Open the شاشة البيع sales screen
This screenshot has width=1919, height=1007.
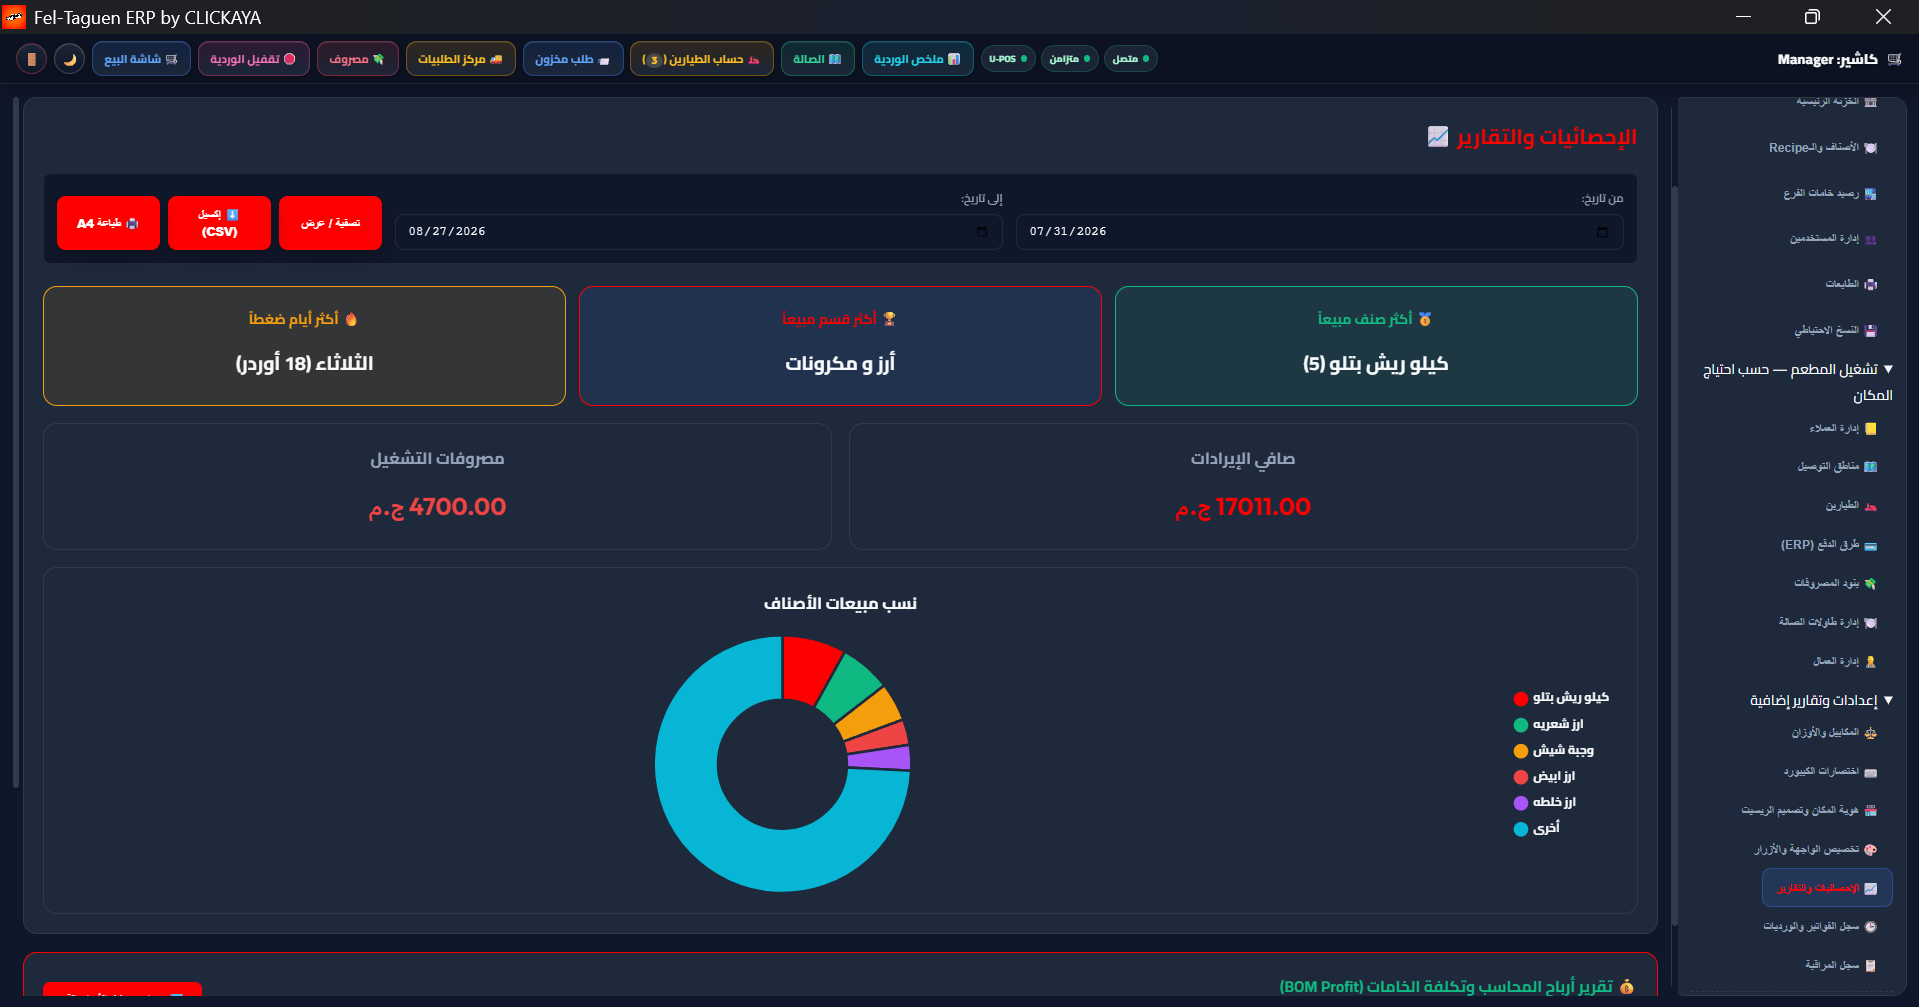pos(141,59)
